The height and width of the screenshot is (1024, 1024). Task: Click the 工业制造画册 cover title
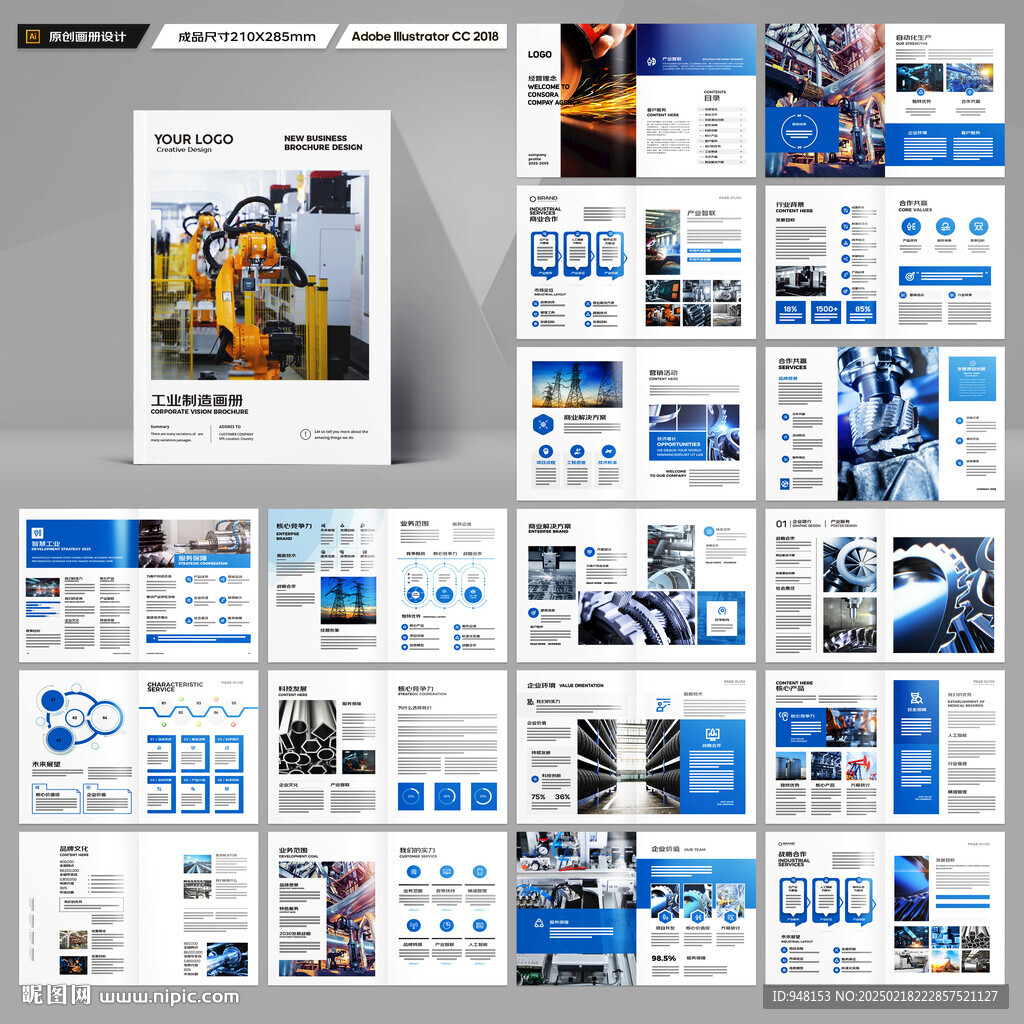[197, 400]
